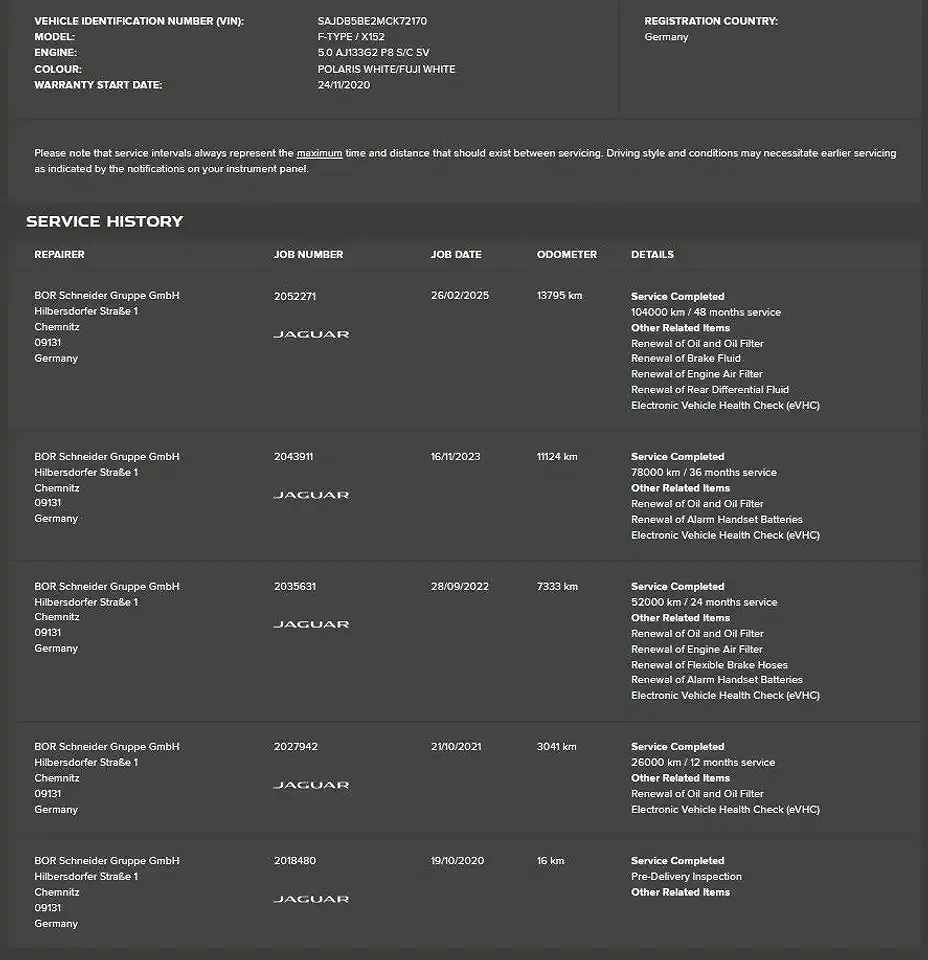
Task: Click the 7333 km odometer reading
Action: [557, 586]
